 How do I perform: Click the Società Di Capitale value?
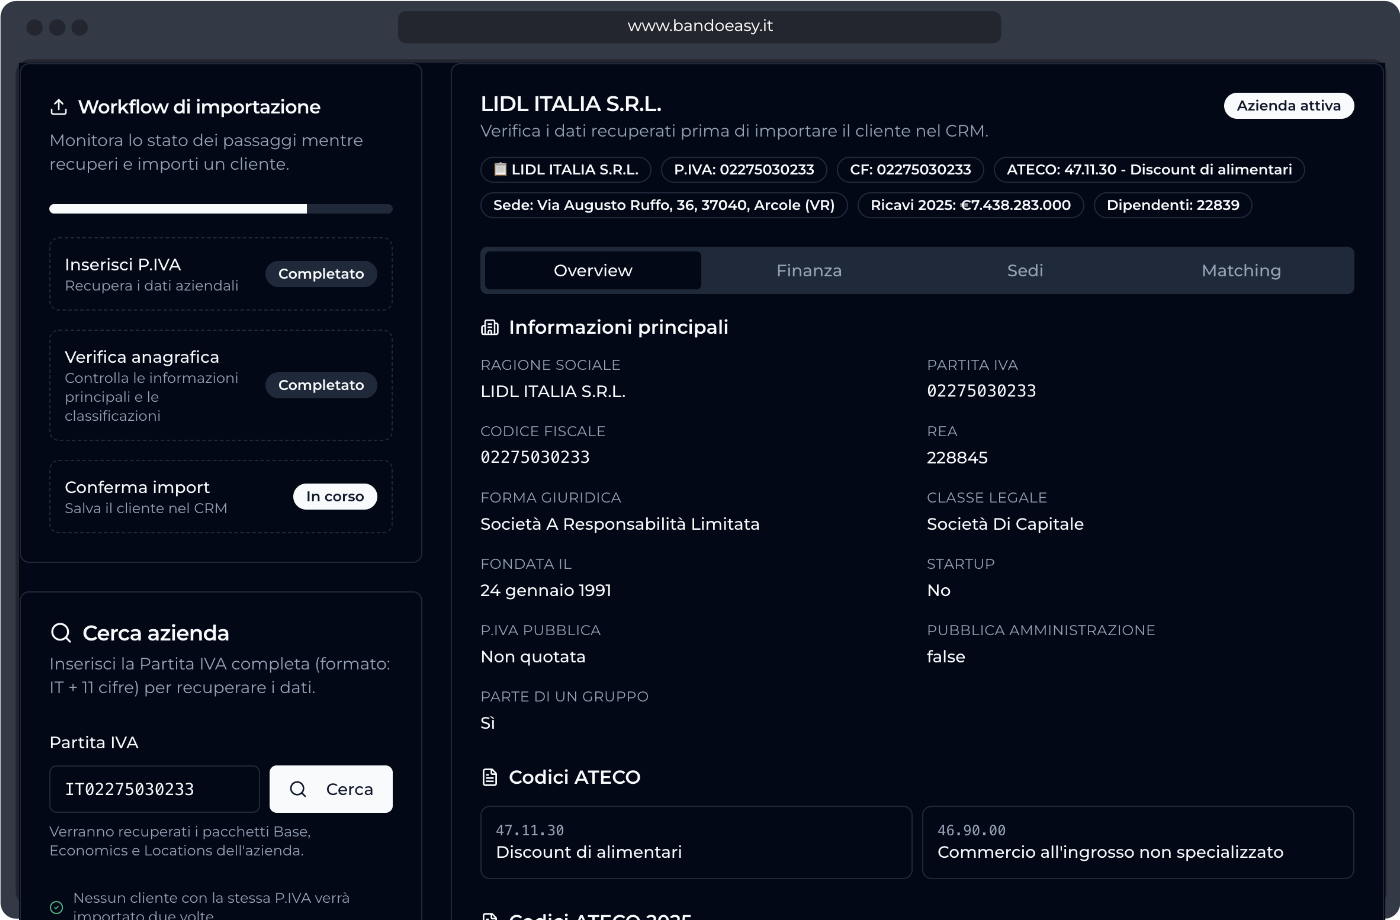tap(1005, 524)
